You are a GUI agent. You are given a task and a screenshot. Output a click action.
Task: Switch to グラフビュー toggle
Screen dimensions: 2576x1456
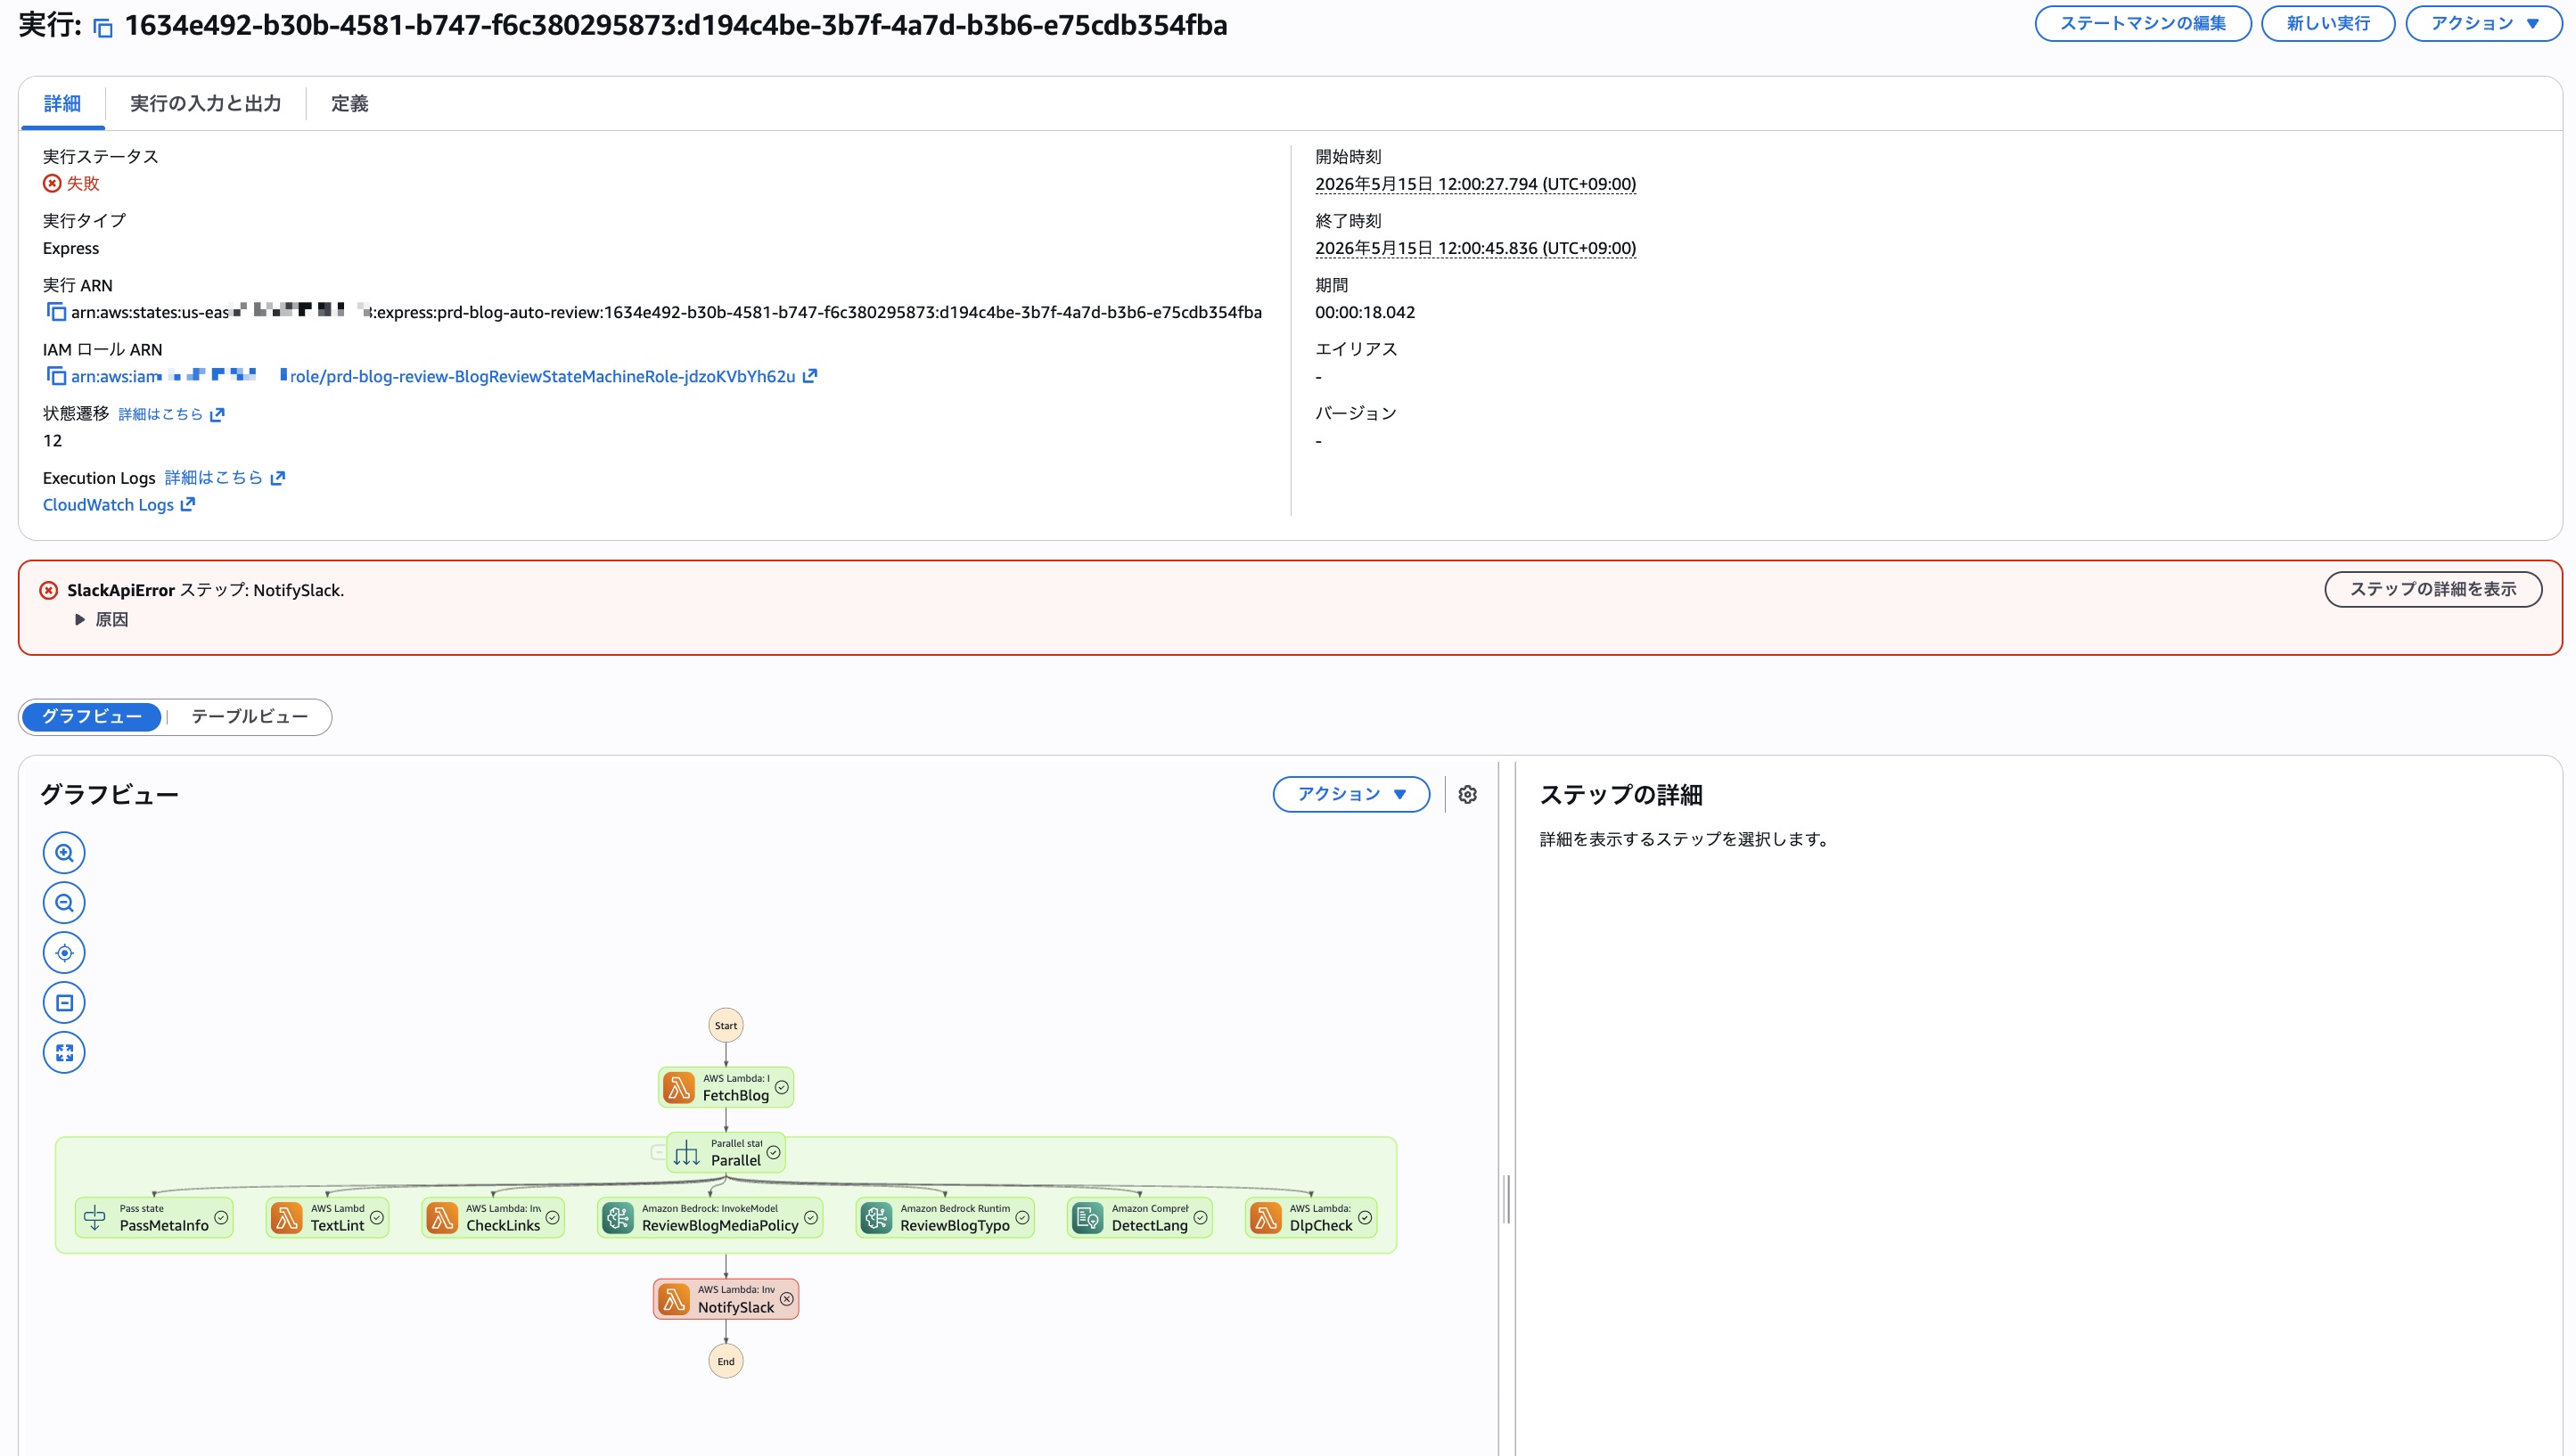tap(91, 716)
